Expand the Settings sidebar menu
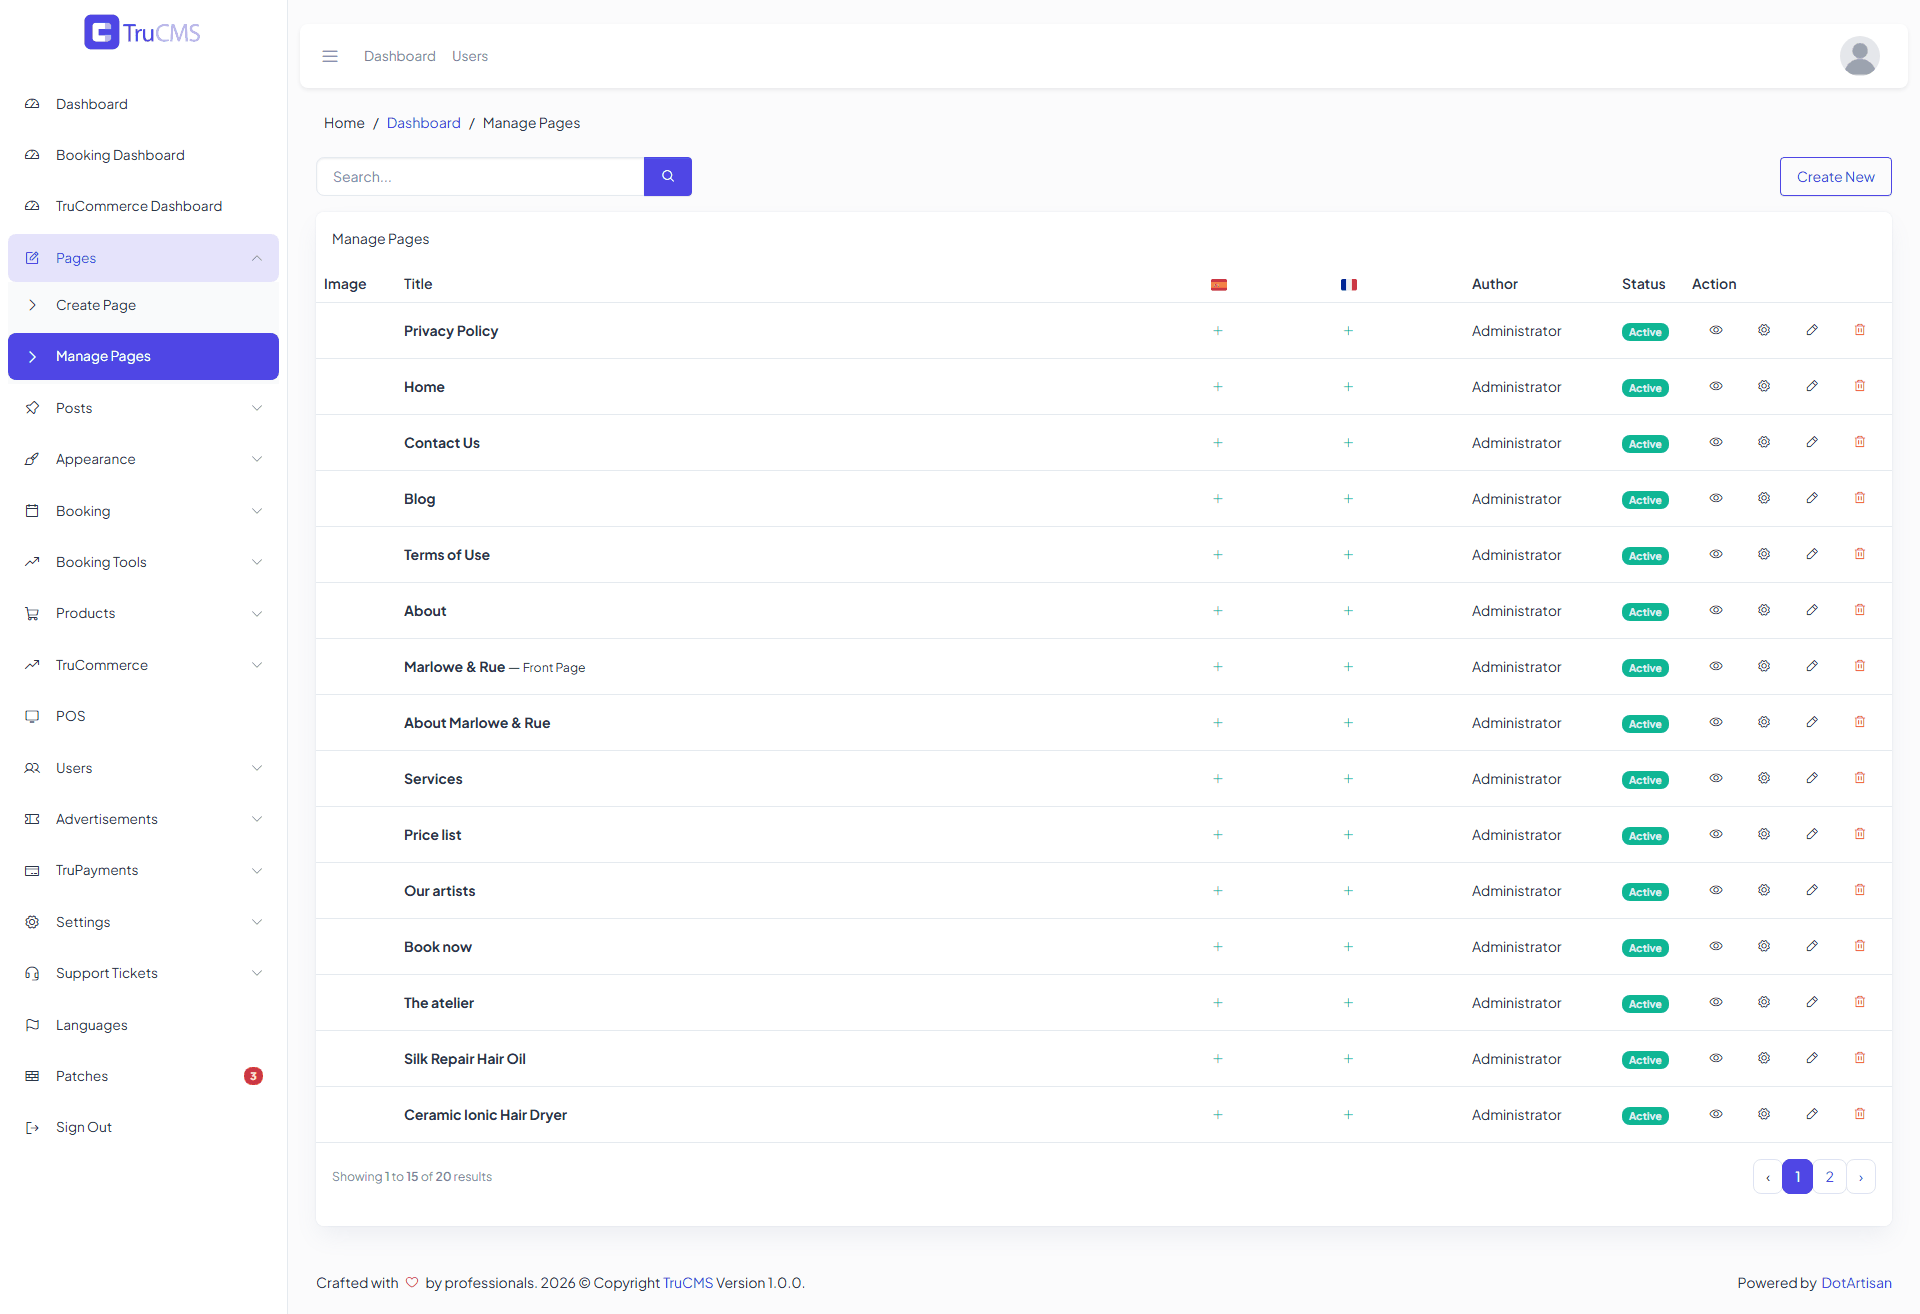This screenshot has width=1920, height=1314. point(143,922)
